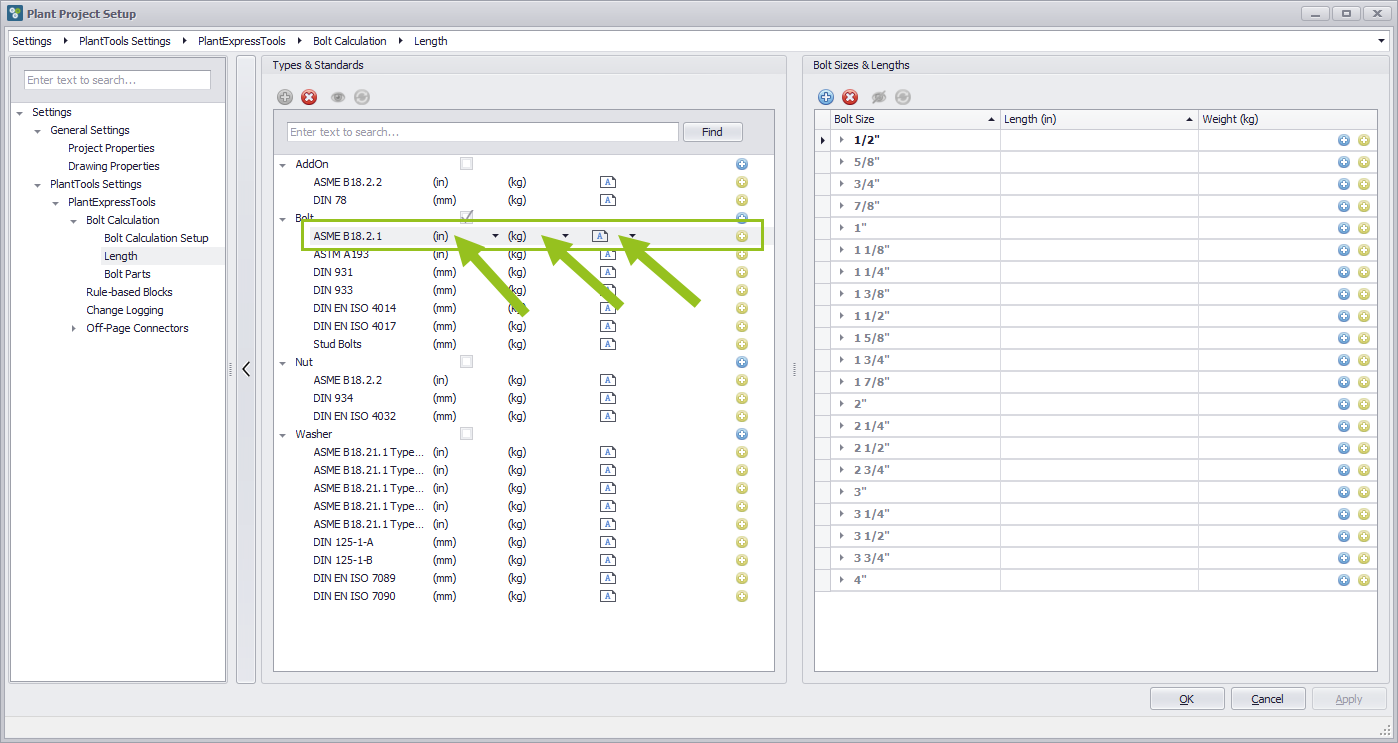
Task: Click the red delete button in Bolt Sizes & Lengths toolbar
Action: click(850, 97)
